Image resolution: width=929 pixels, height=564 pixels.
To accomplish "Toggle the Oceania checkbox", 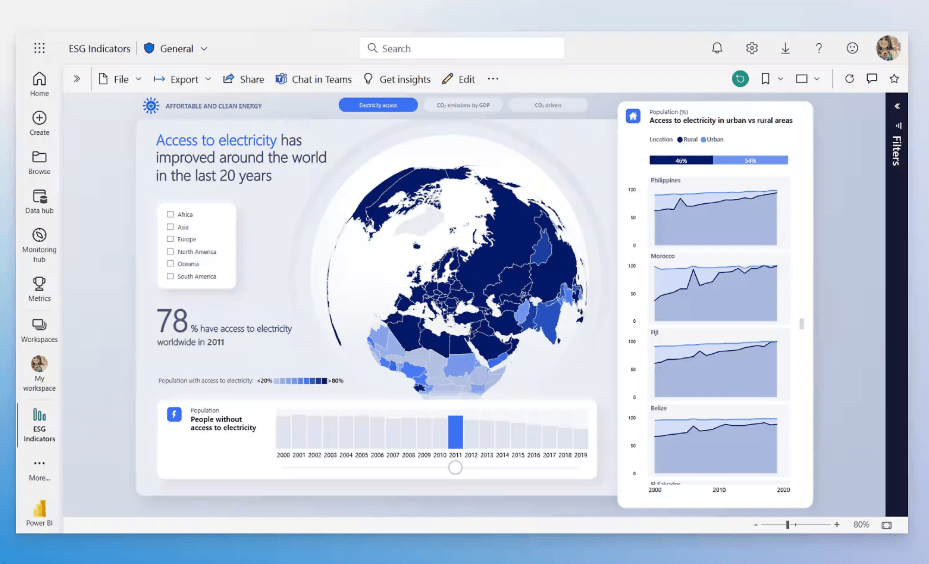I will [170, 264].
